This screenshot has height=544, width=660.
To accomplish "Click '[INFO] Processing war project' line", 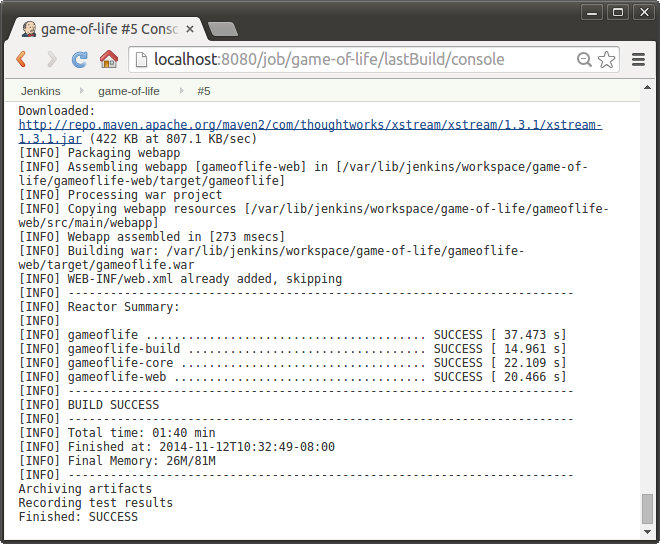I will (120, 195).
